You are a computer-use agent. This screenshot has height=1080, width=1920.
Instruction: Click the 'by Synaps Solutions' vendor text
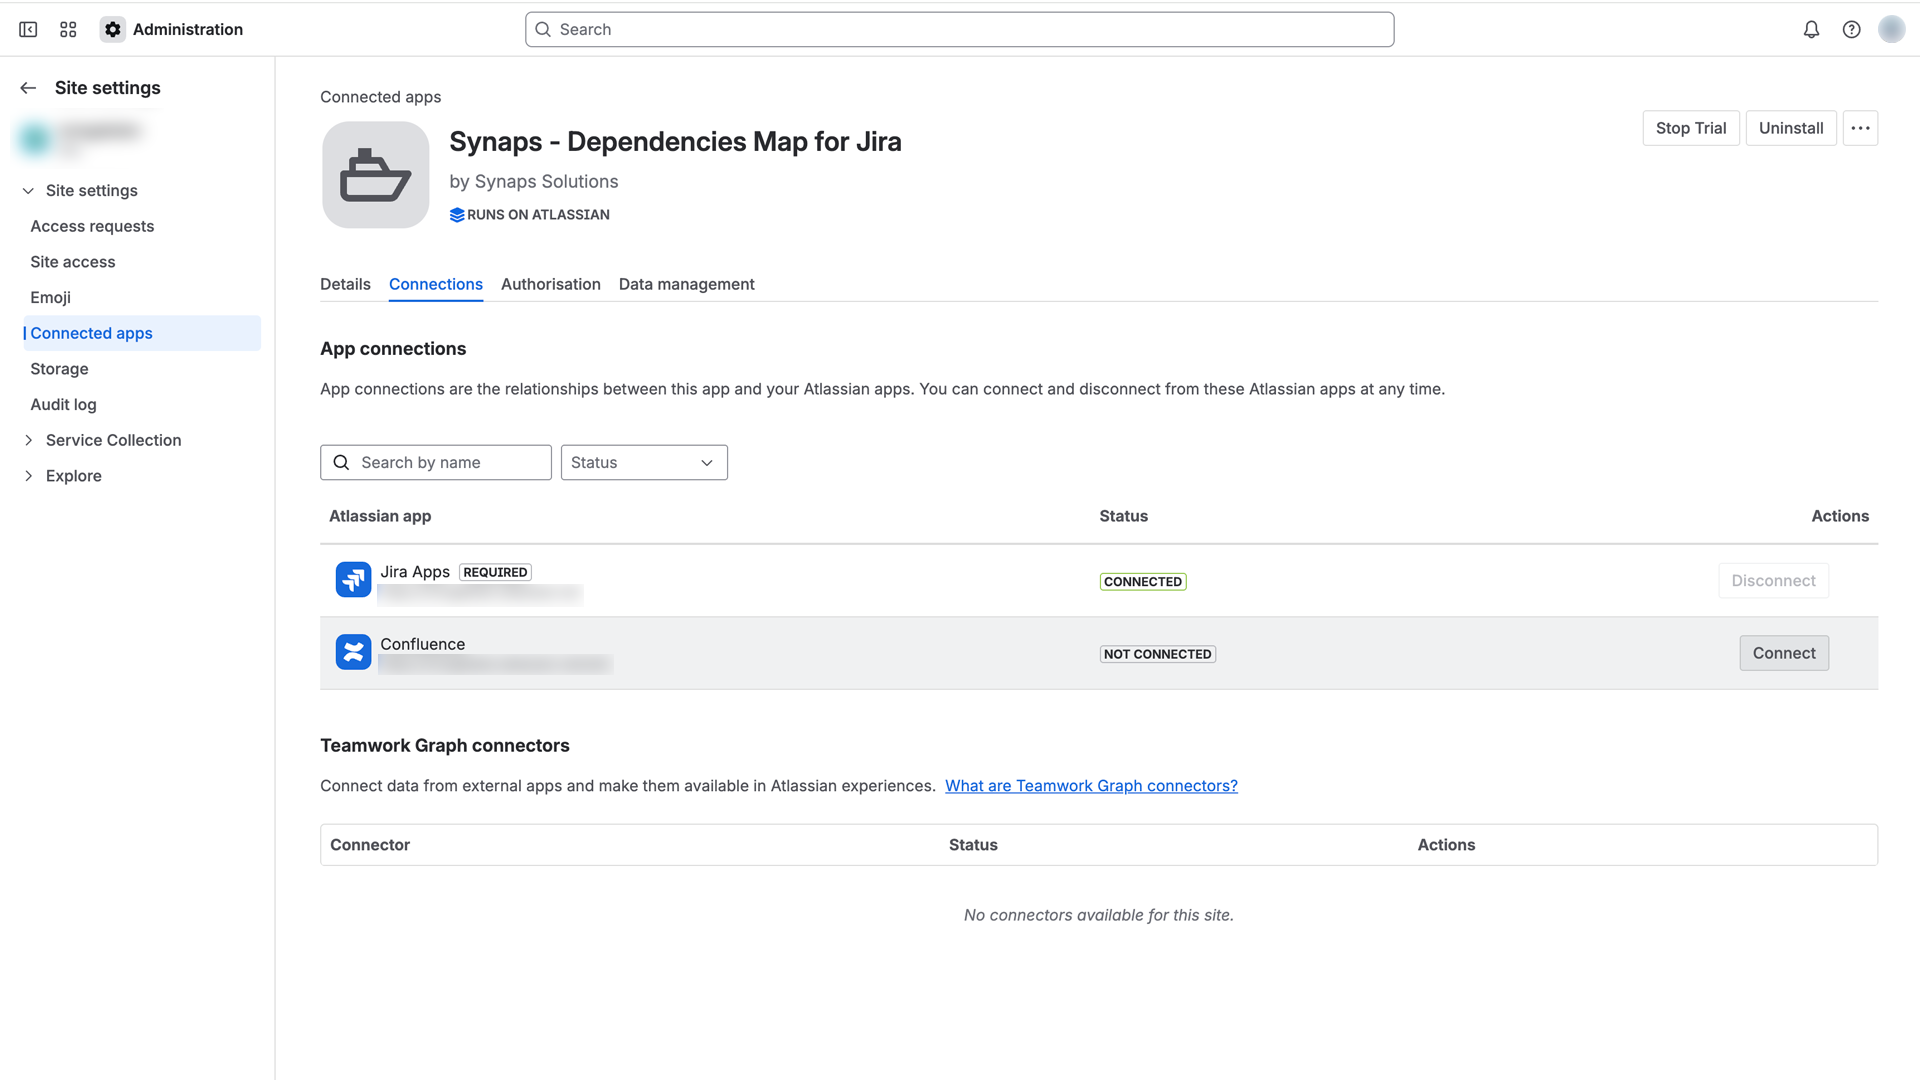(x=534, y=182)
